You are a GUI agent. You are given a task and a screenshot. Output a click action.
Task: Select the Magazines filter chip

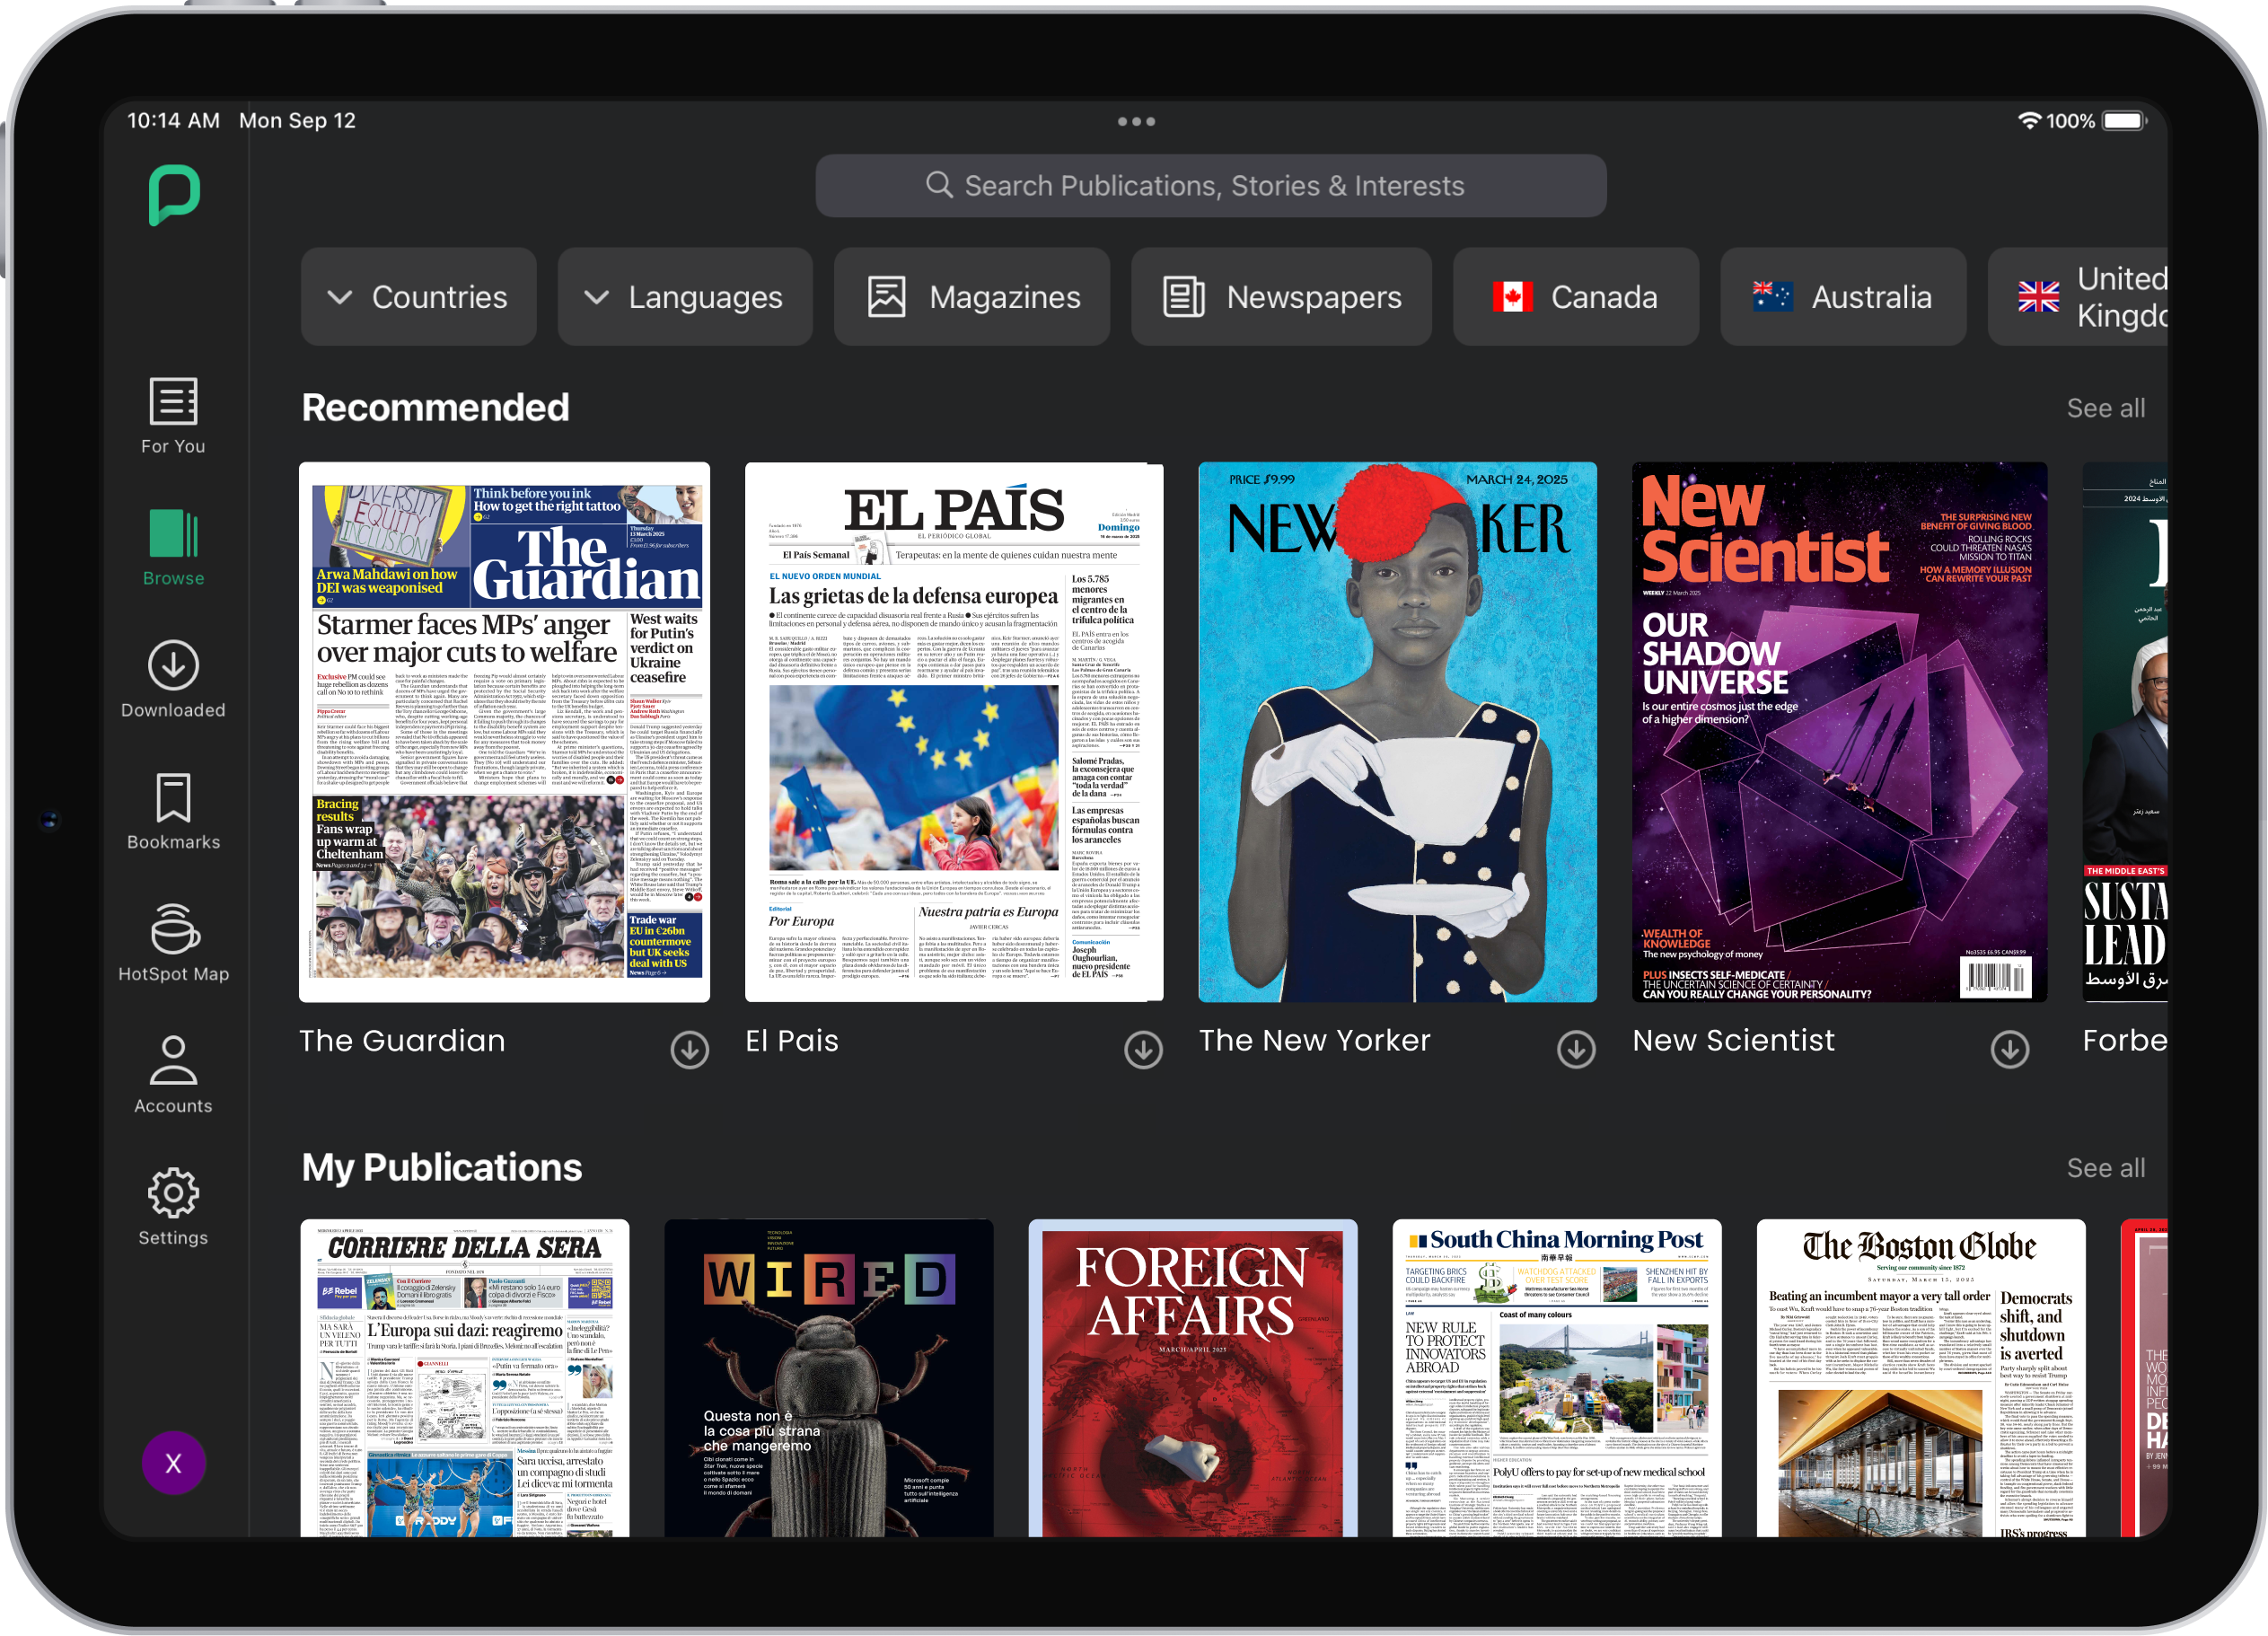(x=971, y=296)
